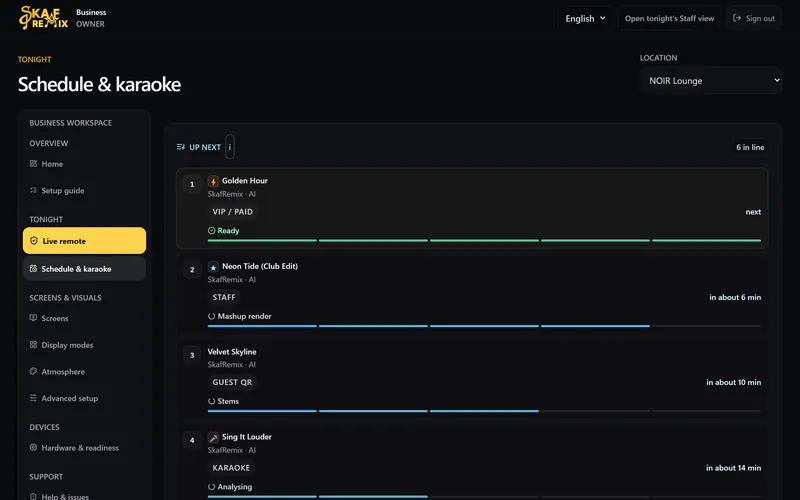
Task: Click queue position number 3
Action: (x=192, y=355)
